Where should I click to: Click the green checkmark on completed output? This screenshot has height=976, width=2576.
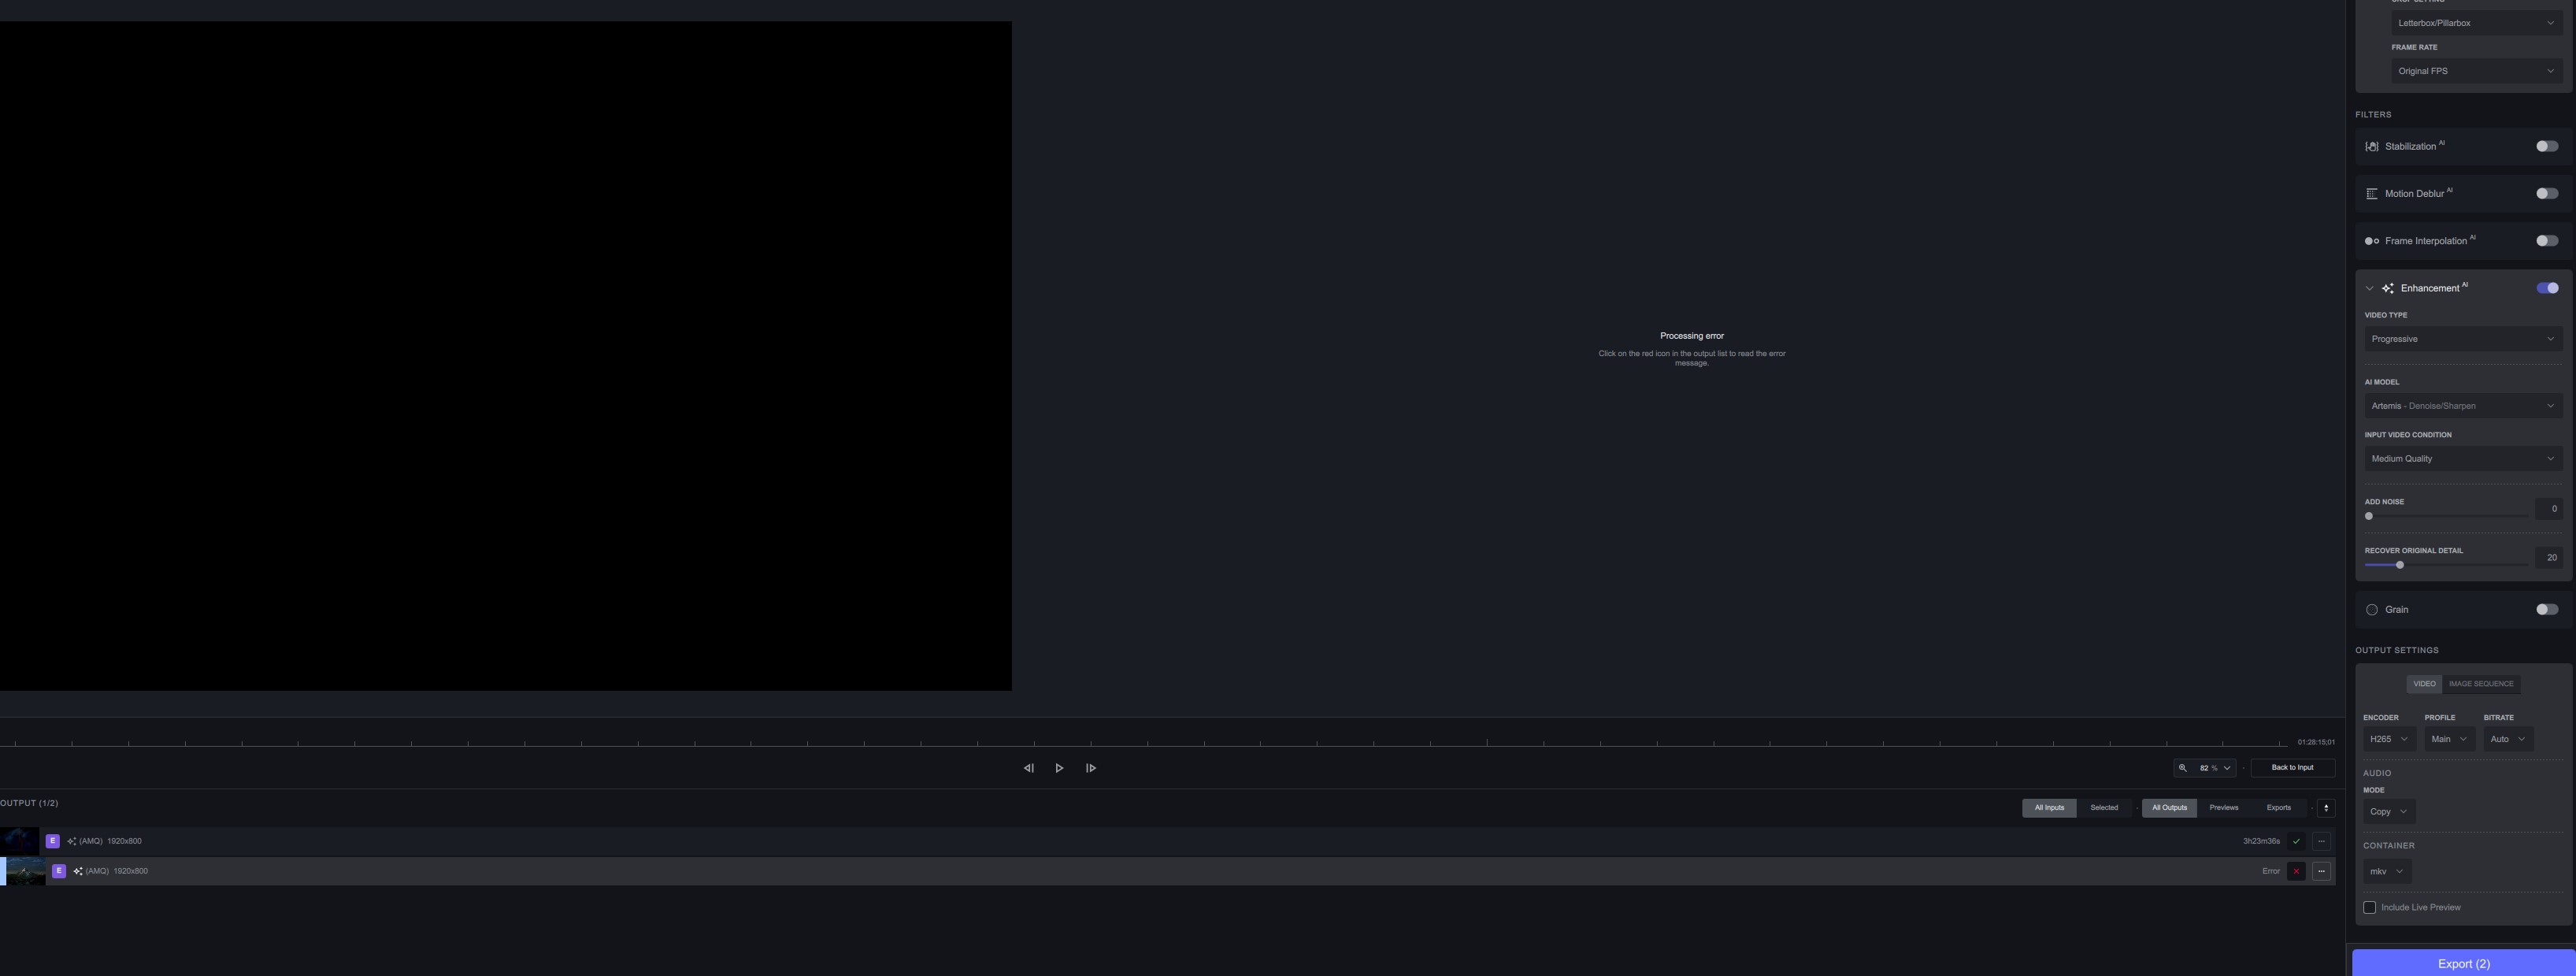click(x=2296, y=841)
